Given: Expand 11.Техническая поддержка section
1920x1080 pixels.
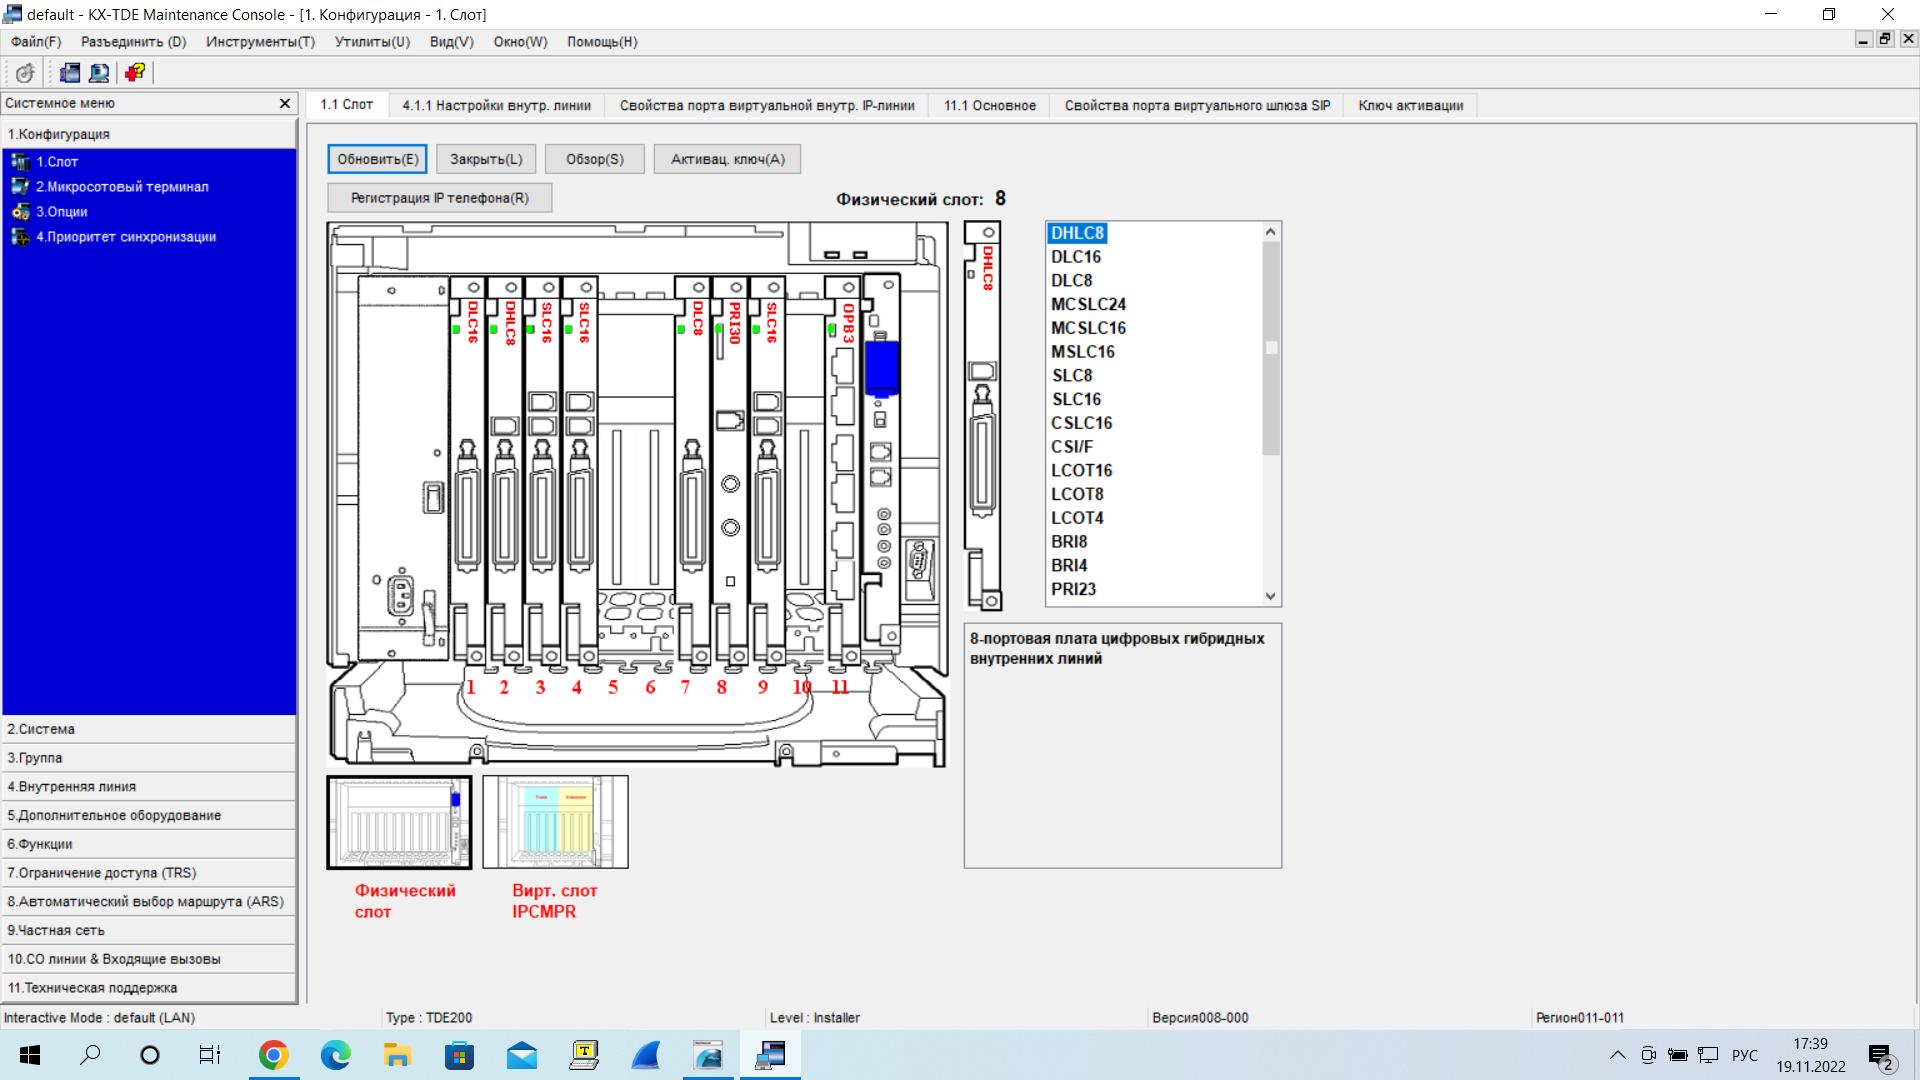Looking at the screenshot, I should click(x=149, y=988).
